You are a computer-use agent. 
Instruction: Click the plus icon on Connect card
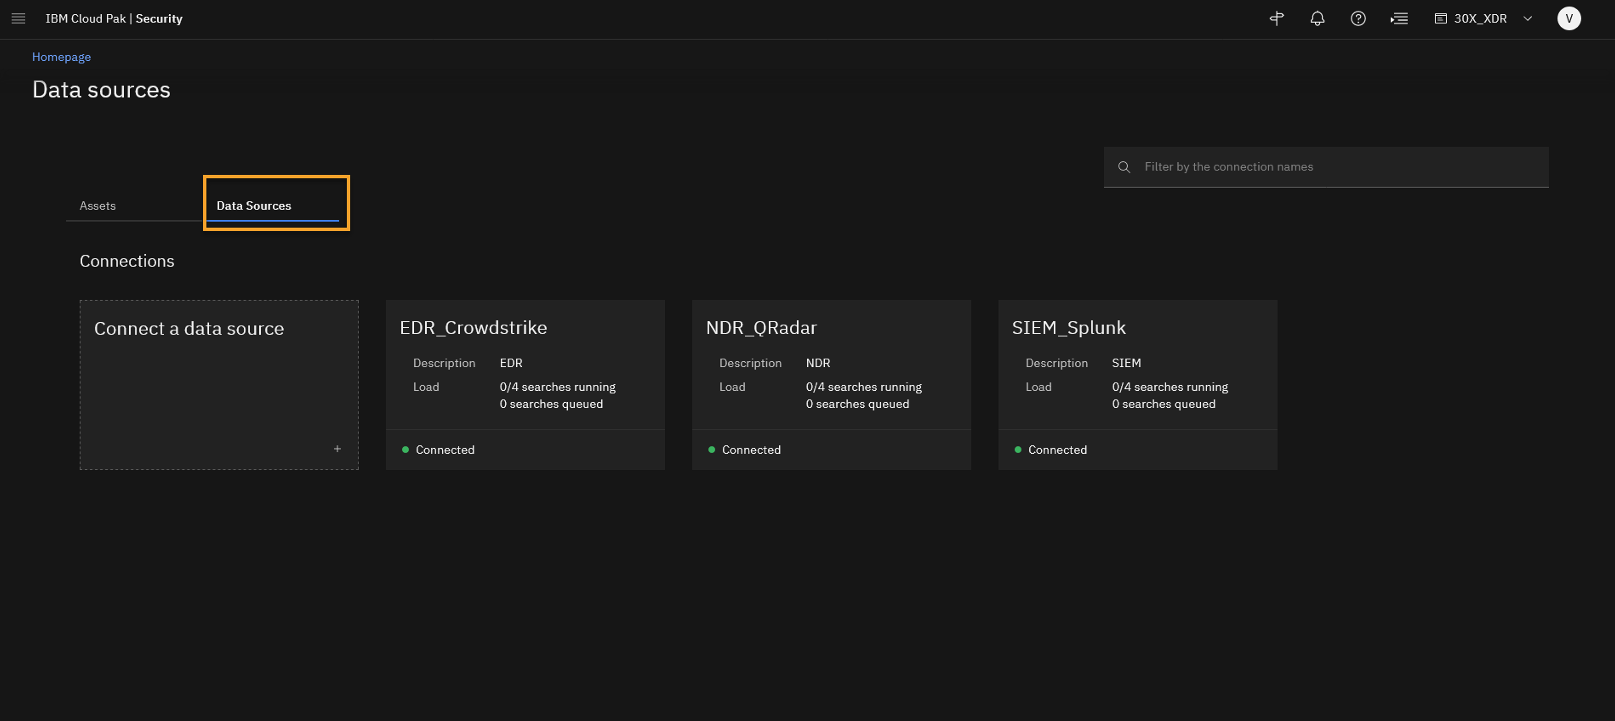[337, 449]
